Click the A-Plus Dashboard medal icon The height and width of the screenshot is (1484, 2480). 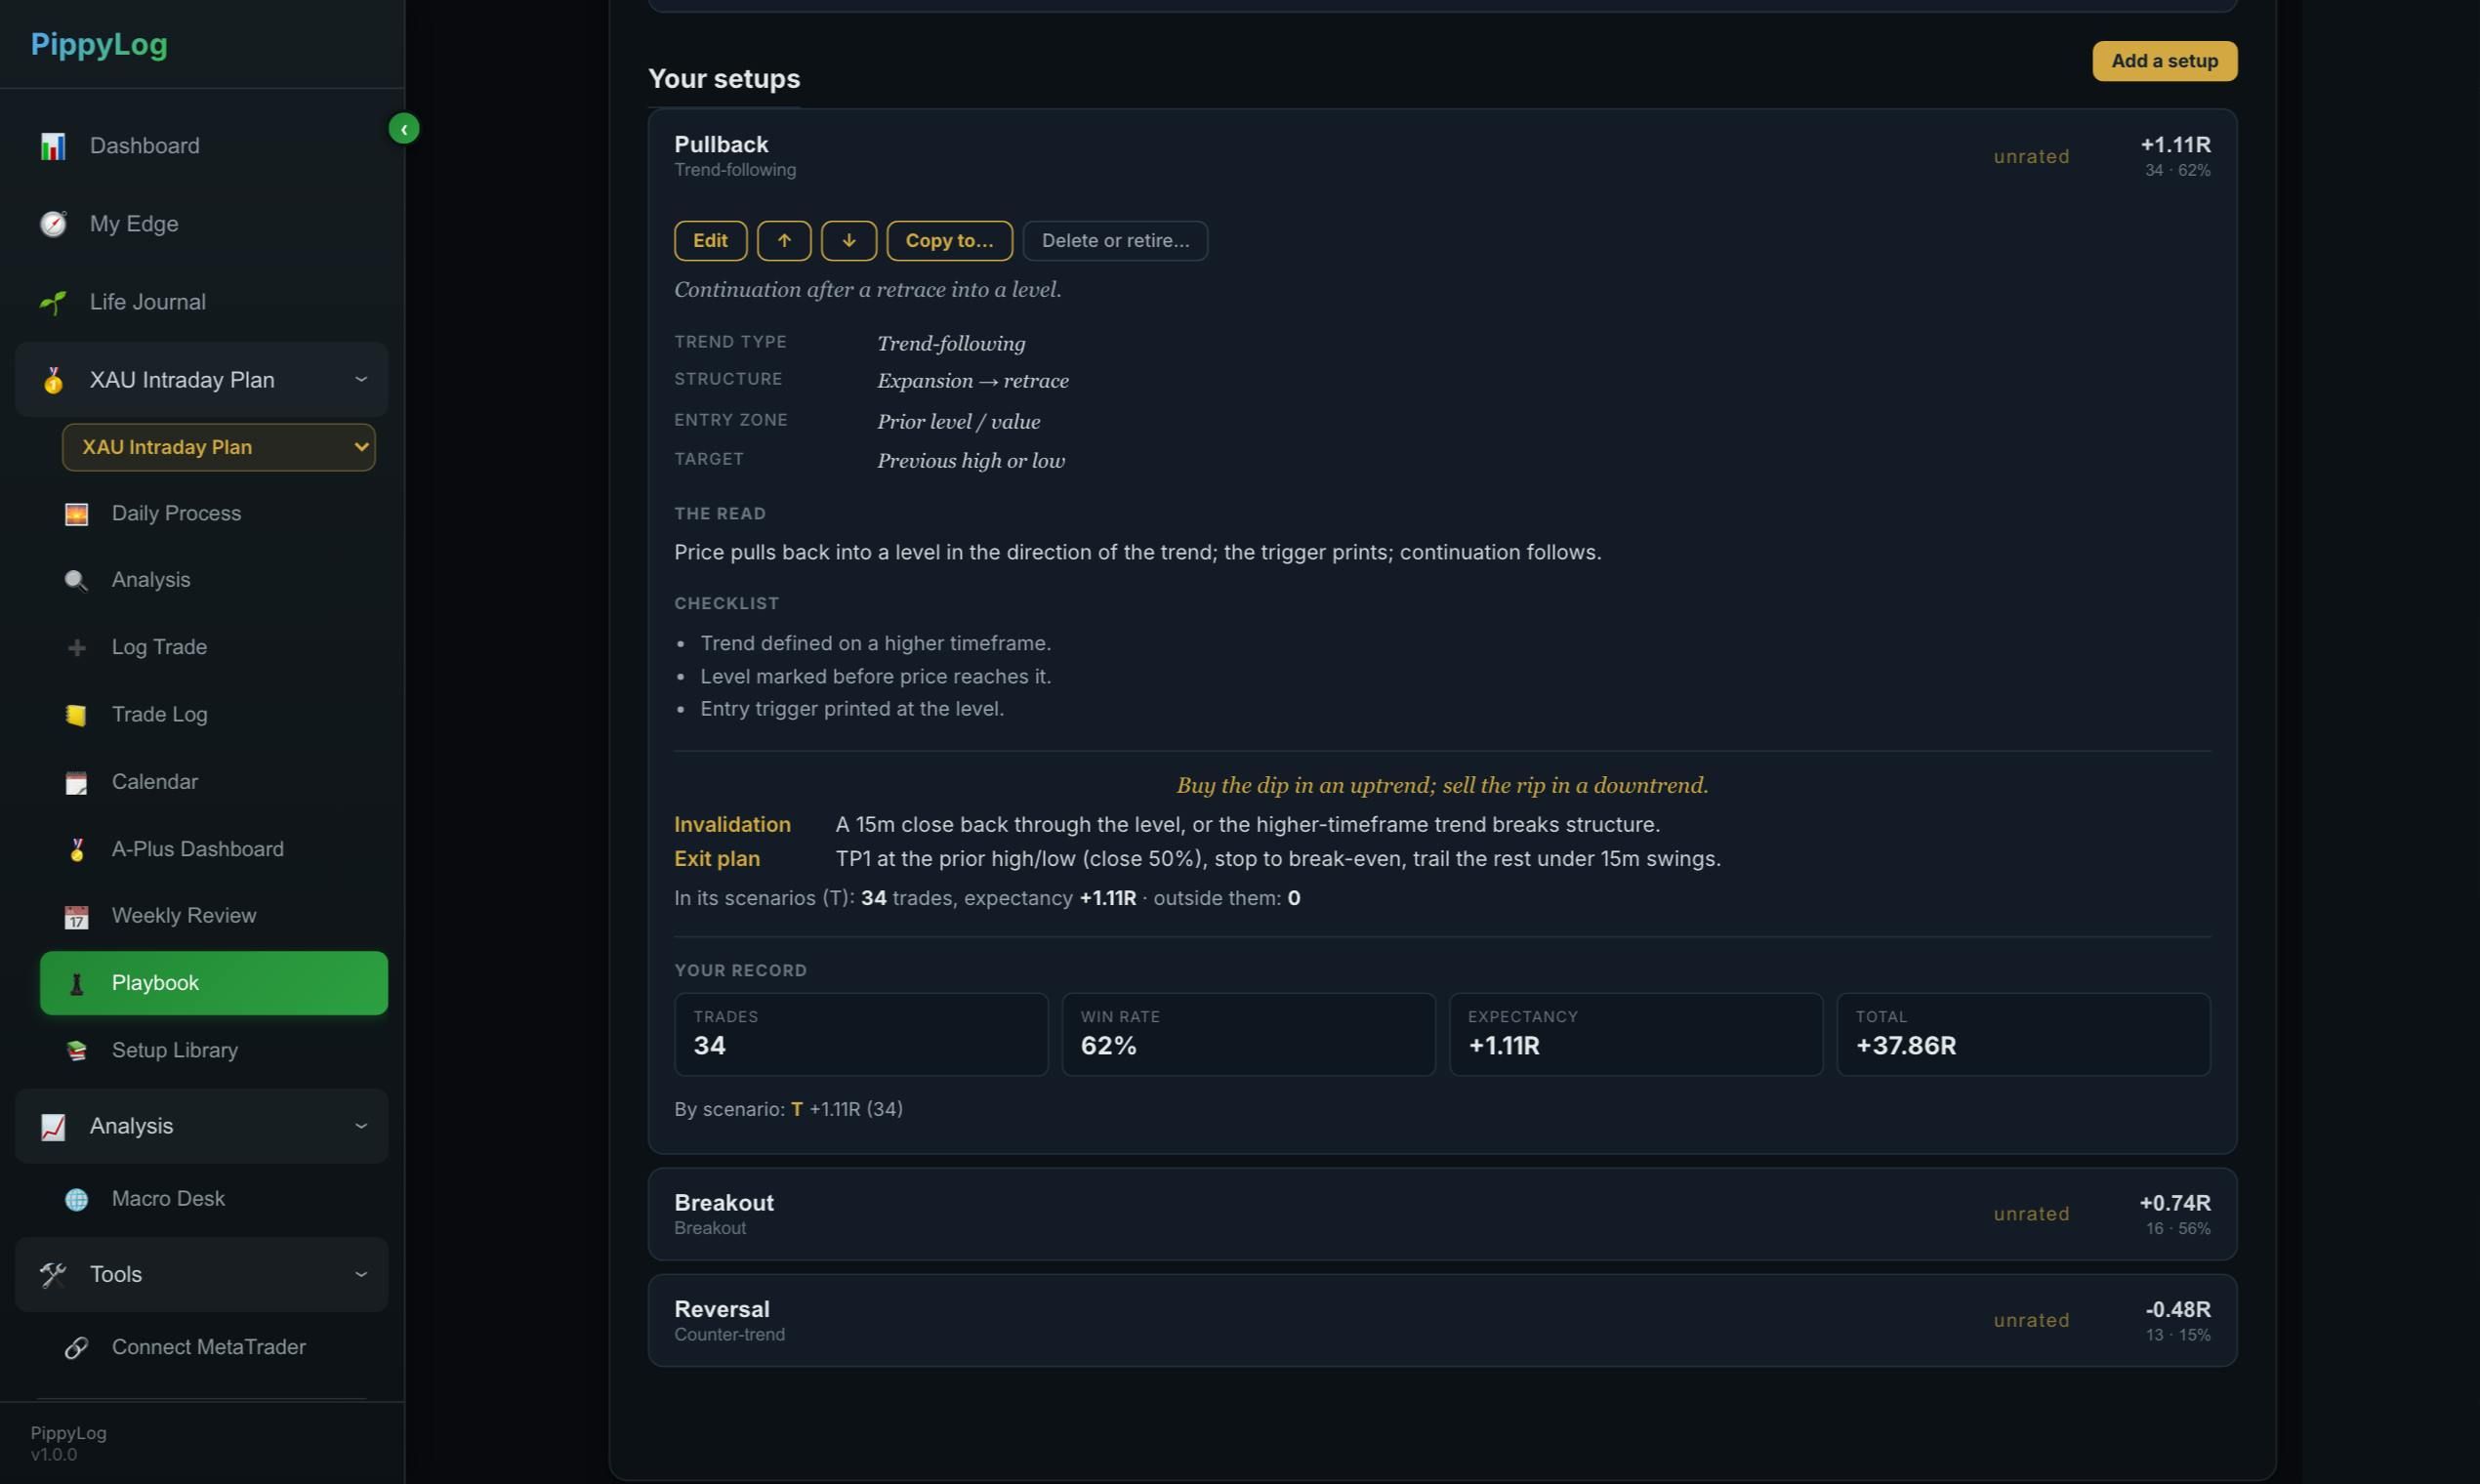76,849
